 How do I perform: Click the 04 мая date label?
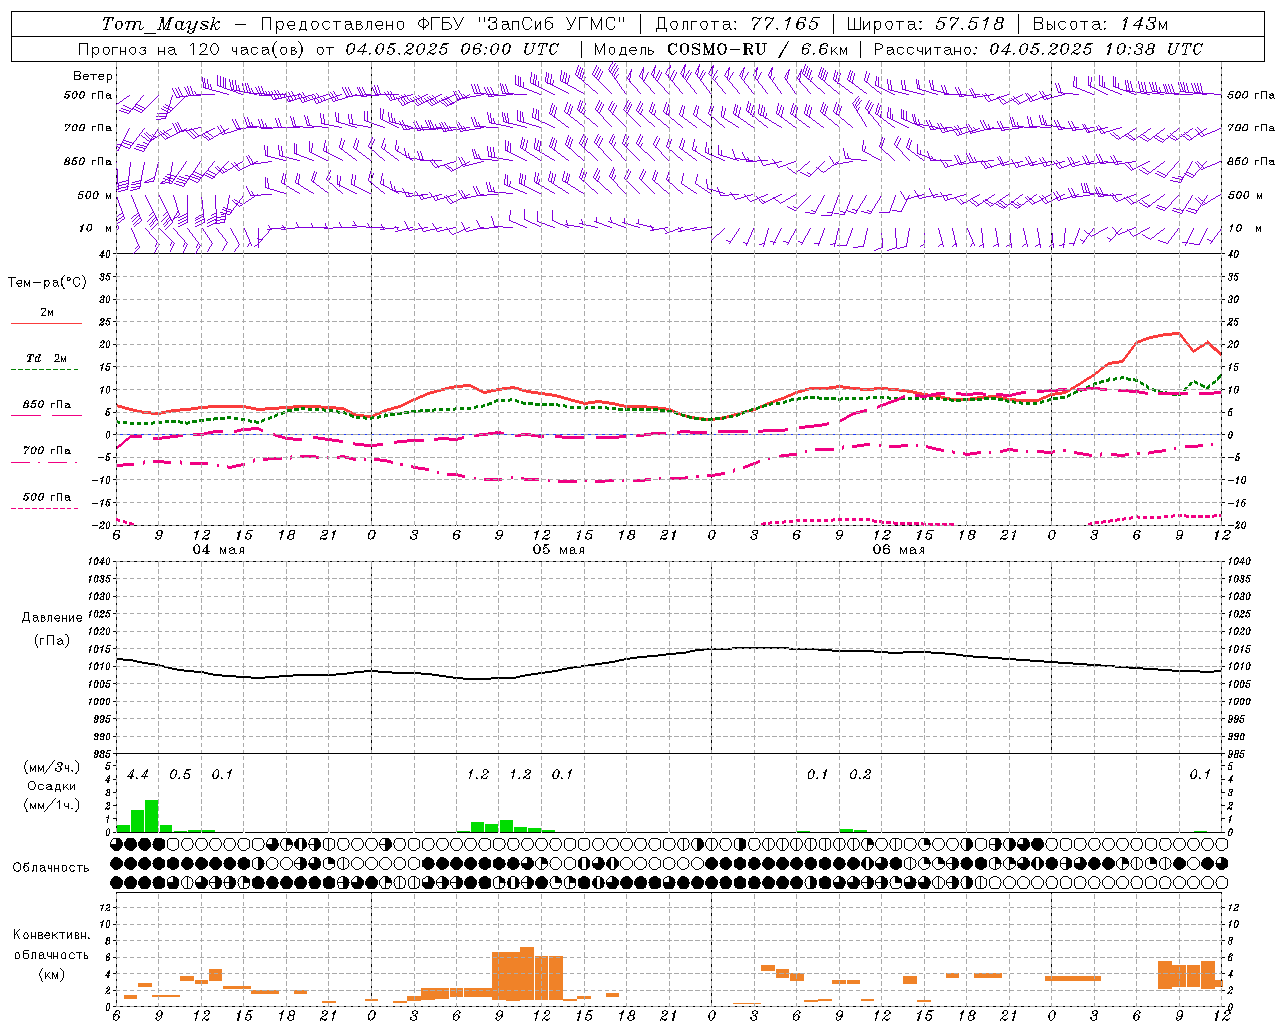[219, 550]
